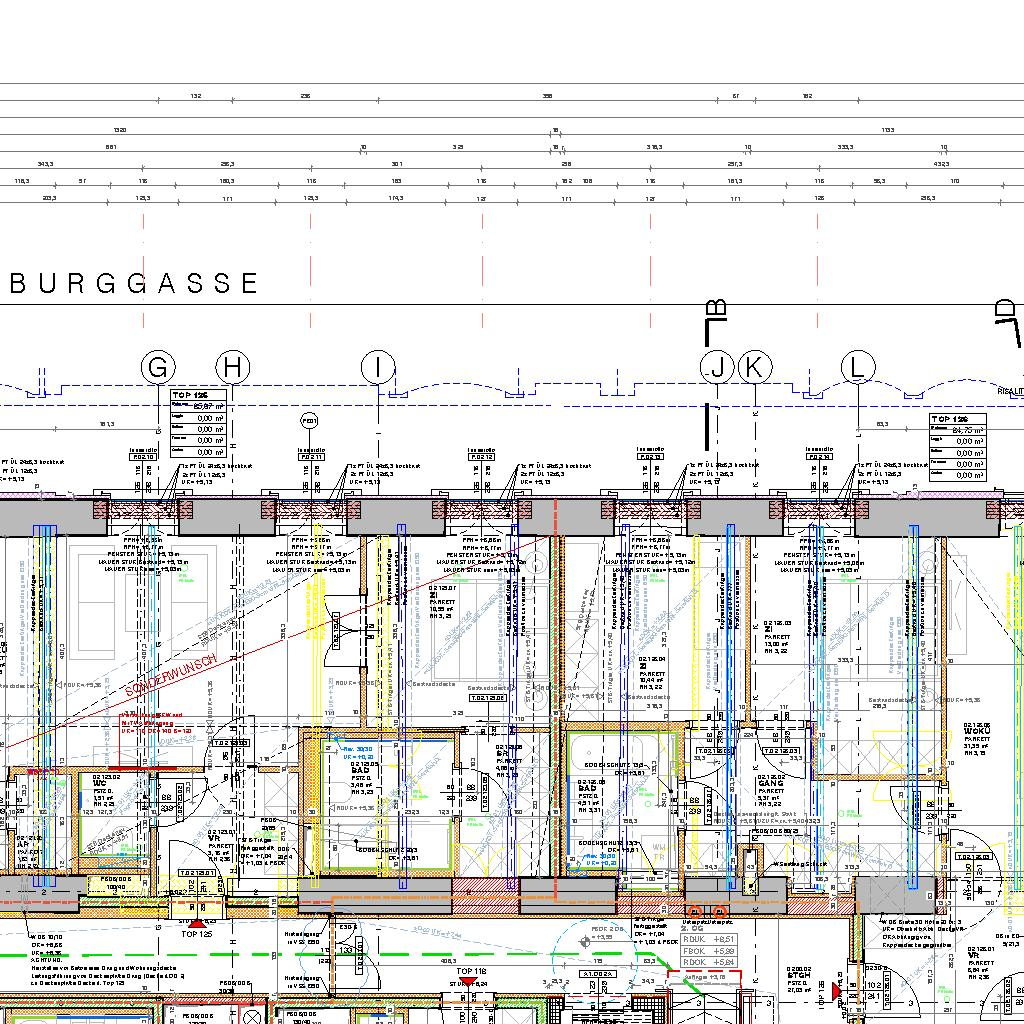Click the RDUK +8,51 level box
1024x1024 pixels.
[x=709, y=939]
